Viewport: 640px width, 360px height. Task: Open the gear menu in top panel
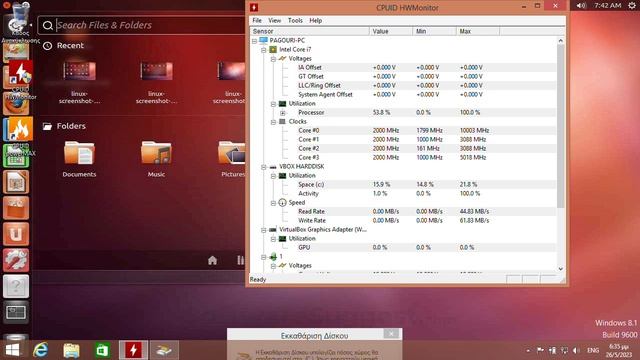(632, 5)
